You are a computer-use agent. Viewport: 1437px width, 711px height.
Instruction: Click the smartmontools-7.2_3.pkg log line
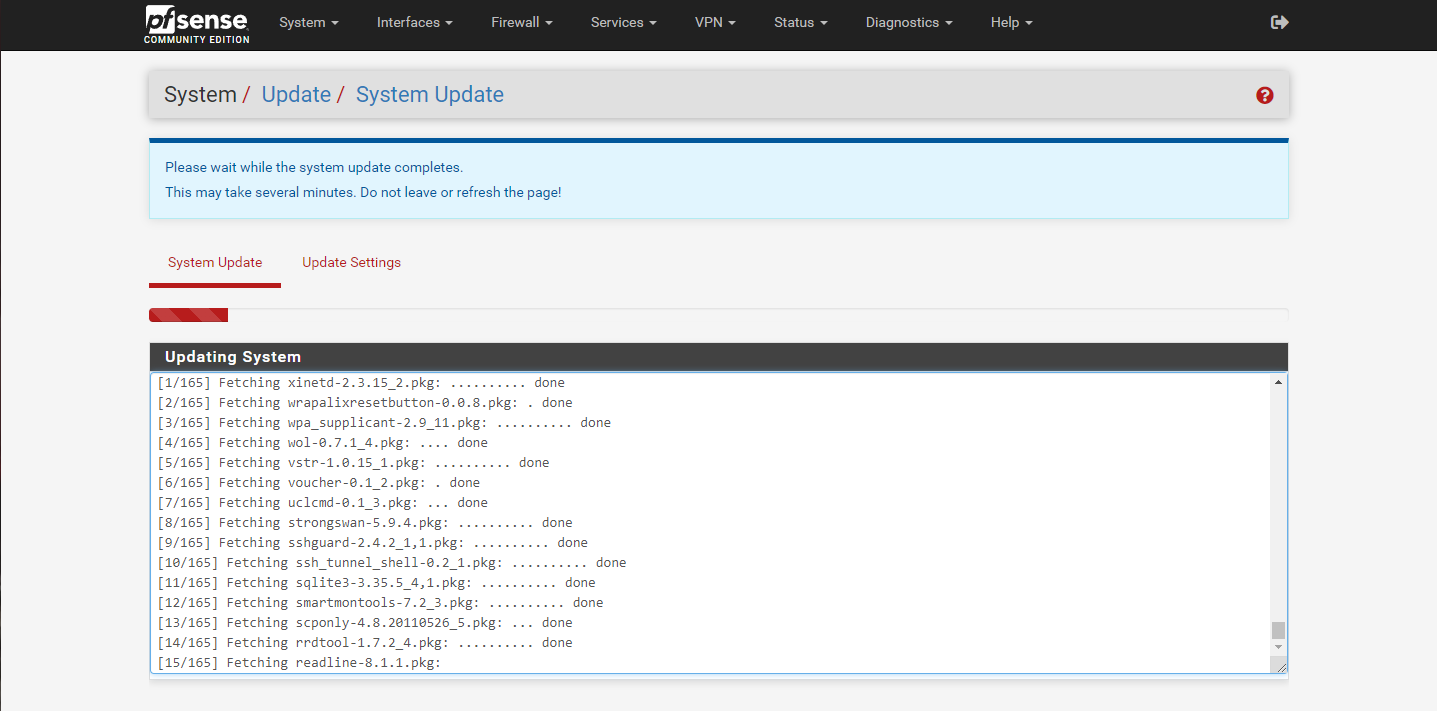click(x=381, y=603)
